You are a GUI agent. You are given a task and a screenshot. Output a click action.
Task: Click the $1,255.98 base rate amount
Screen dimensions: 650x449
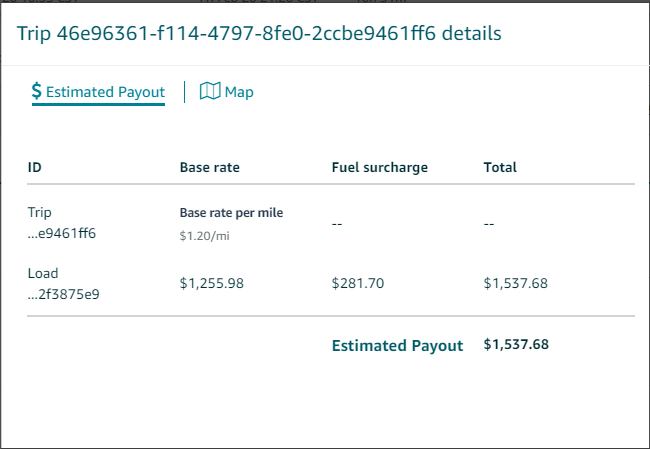point(212,283)
